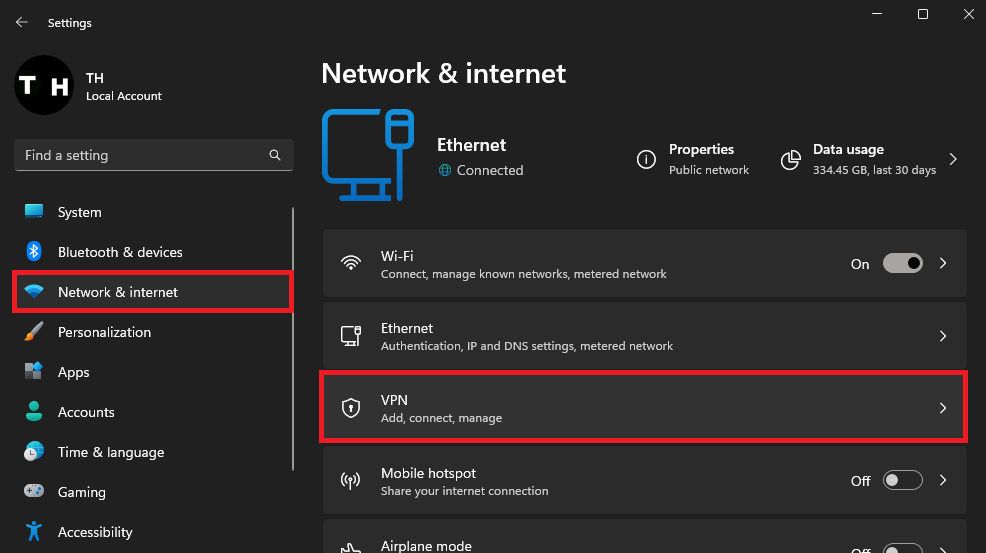Click the Time & language globe icon
This screenshot has width=986, height=553.
tap(34, 452)
